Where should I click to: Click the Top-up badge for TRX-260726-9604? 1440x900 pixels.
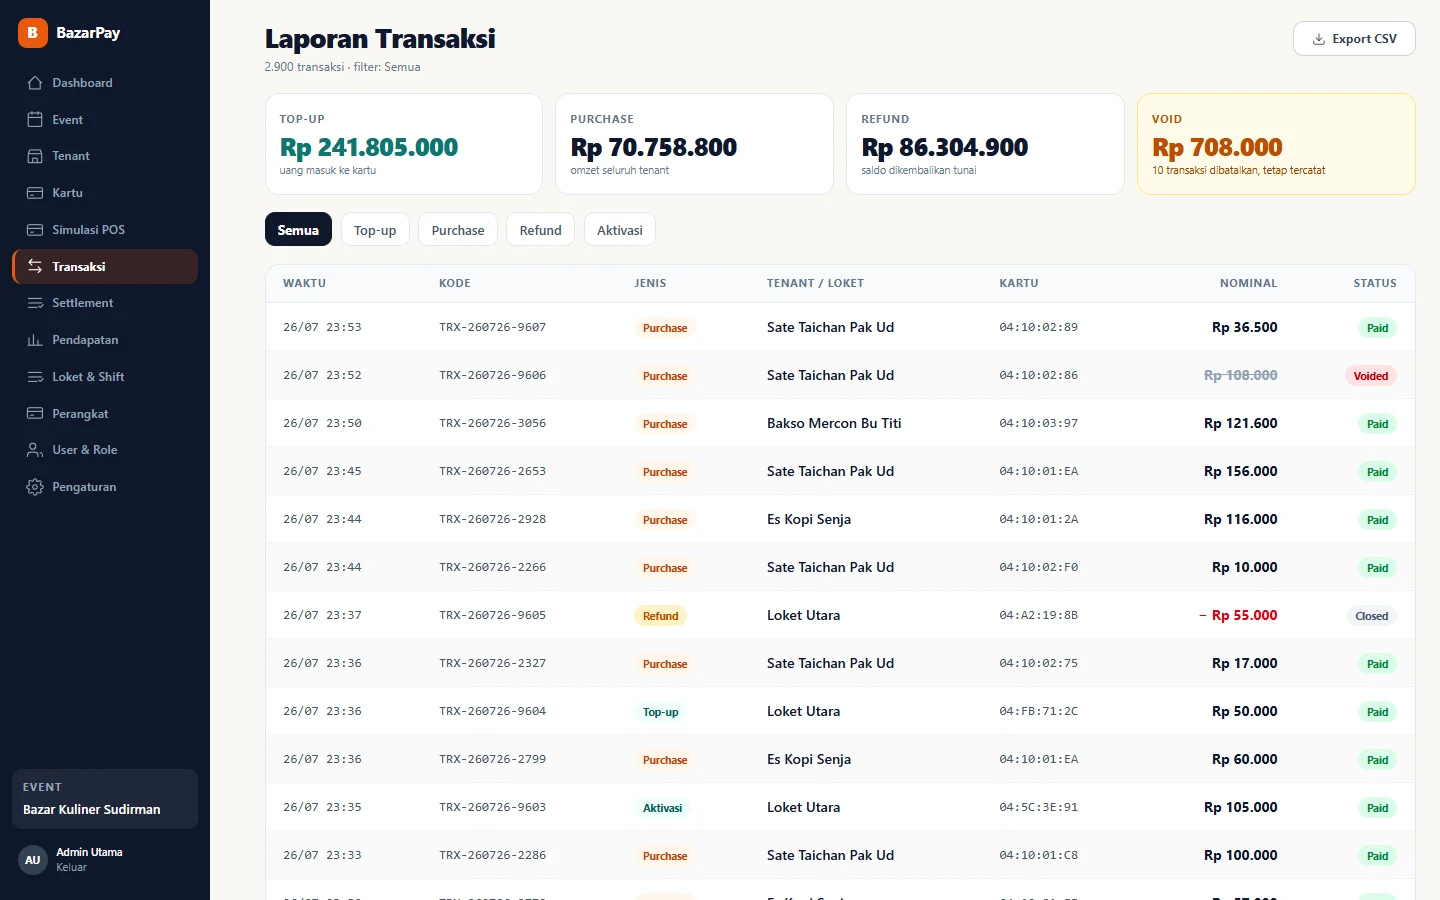660,712
